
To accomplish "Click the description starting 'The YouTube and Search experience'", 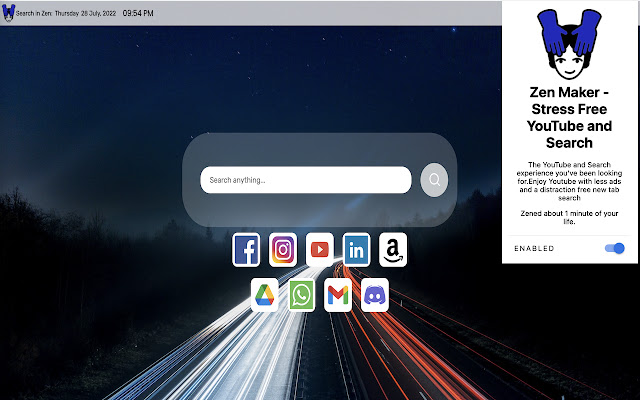I will point(569,181).
